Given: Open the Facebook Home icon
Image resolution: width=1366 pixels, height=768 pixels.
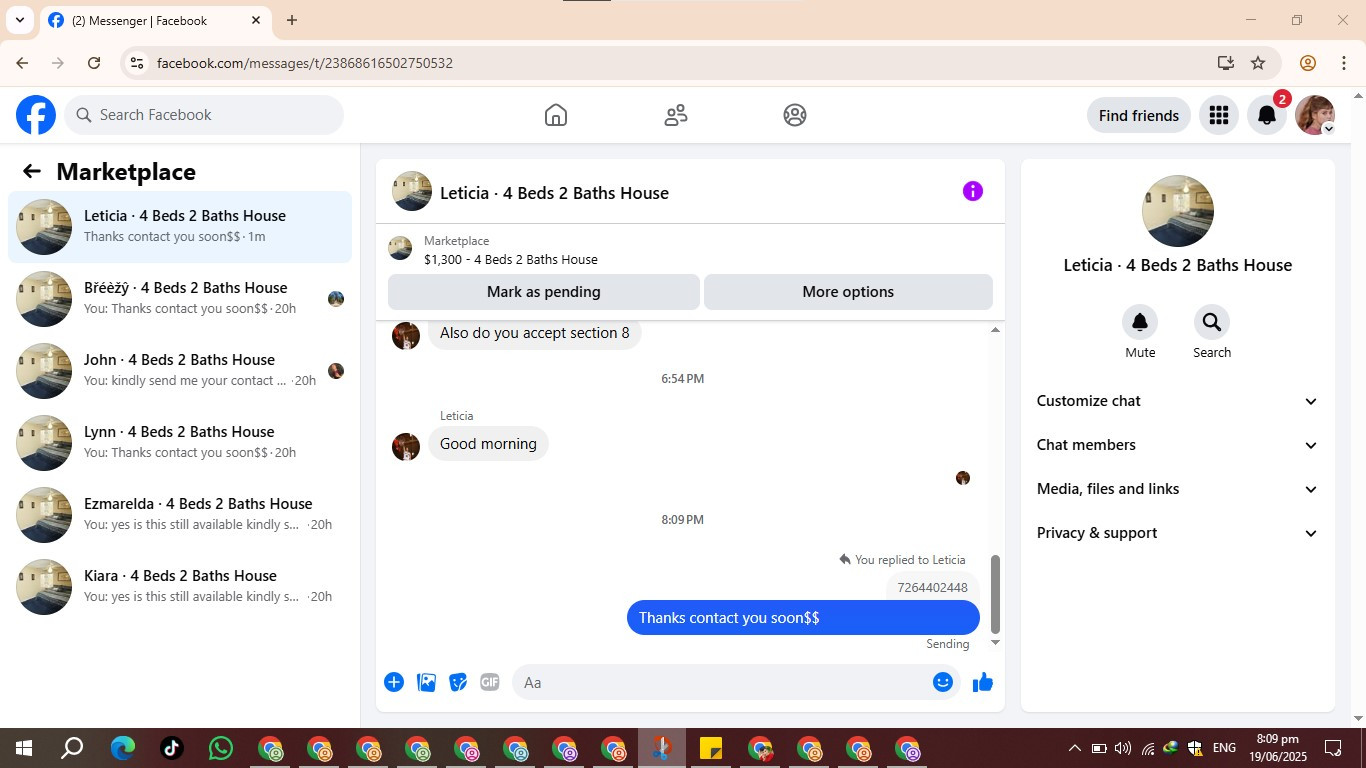Looking at the screenshot, I should tap(556, 115).
